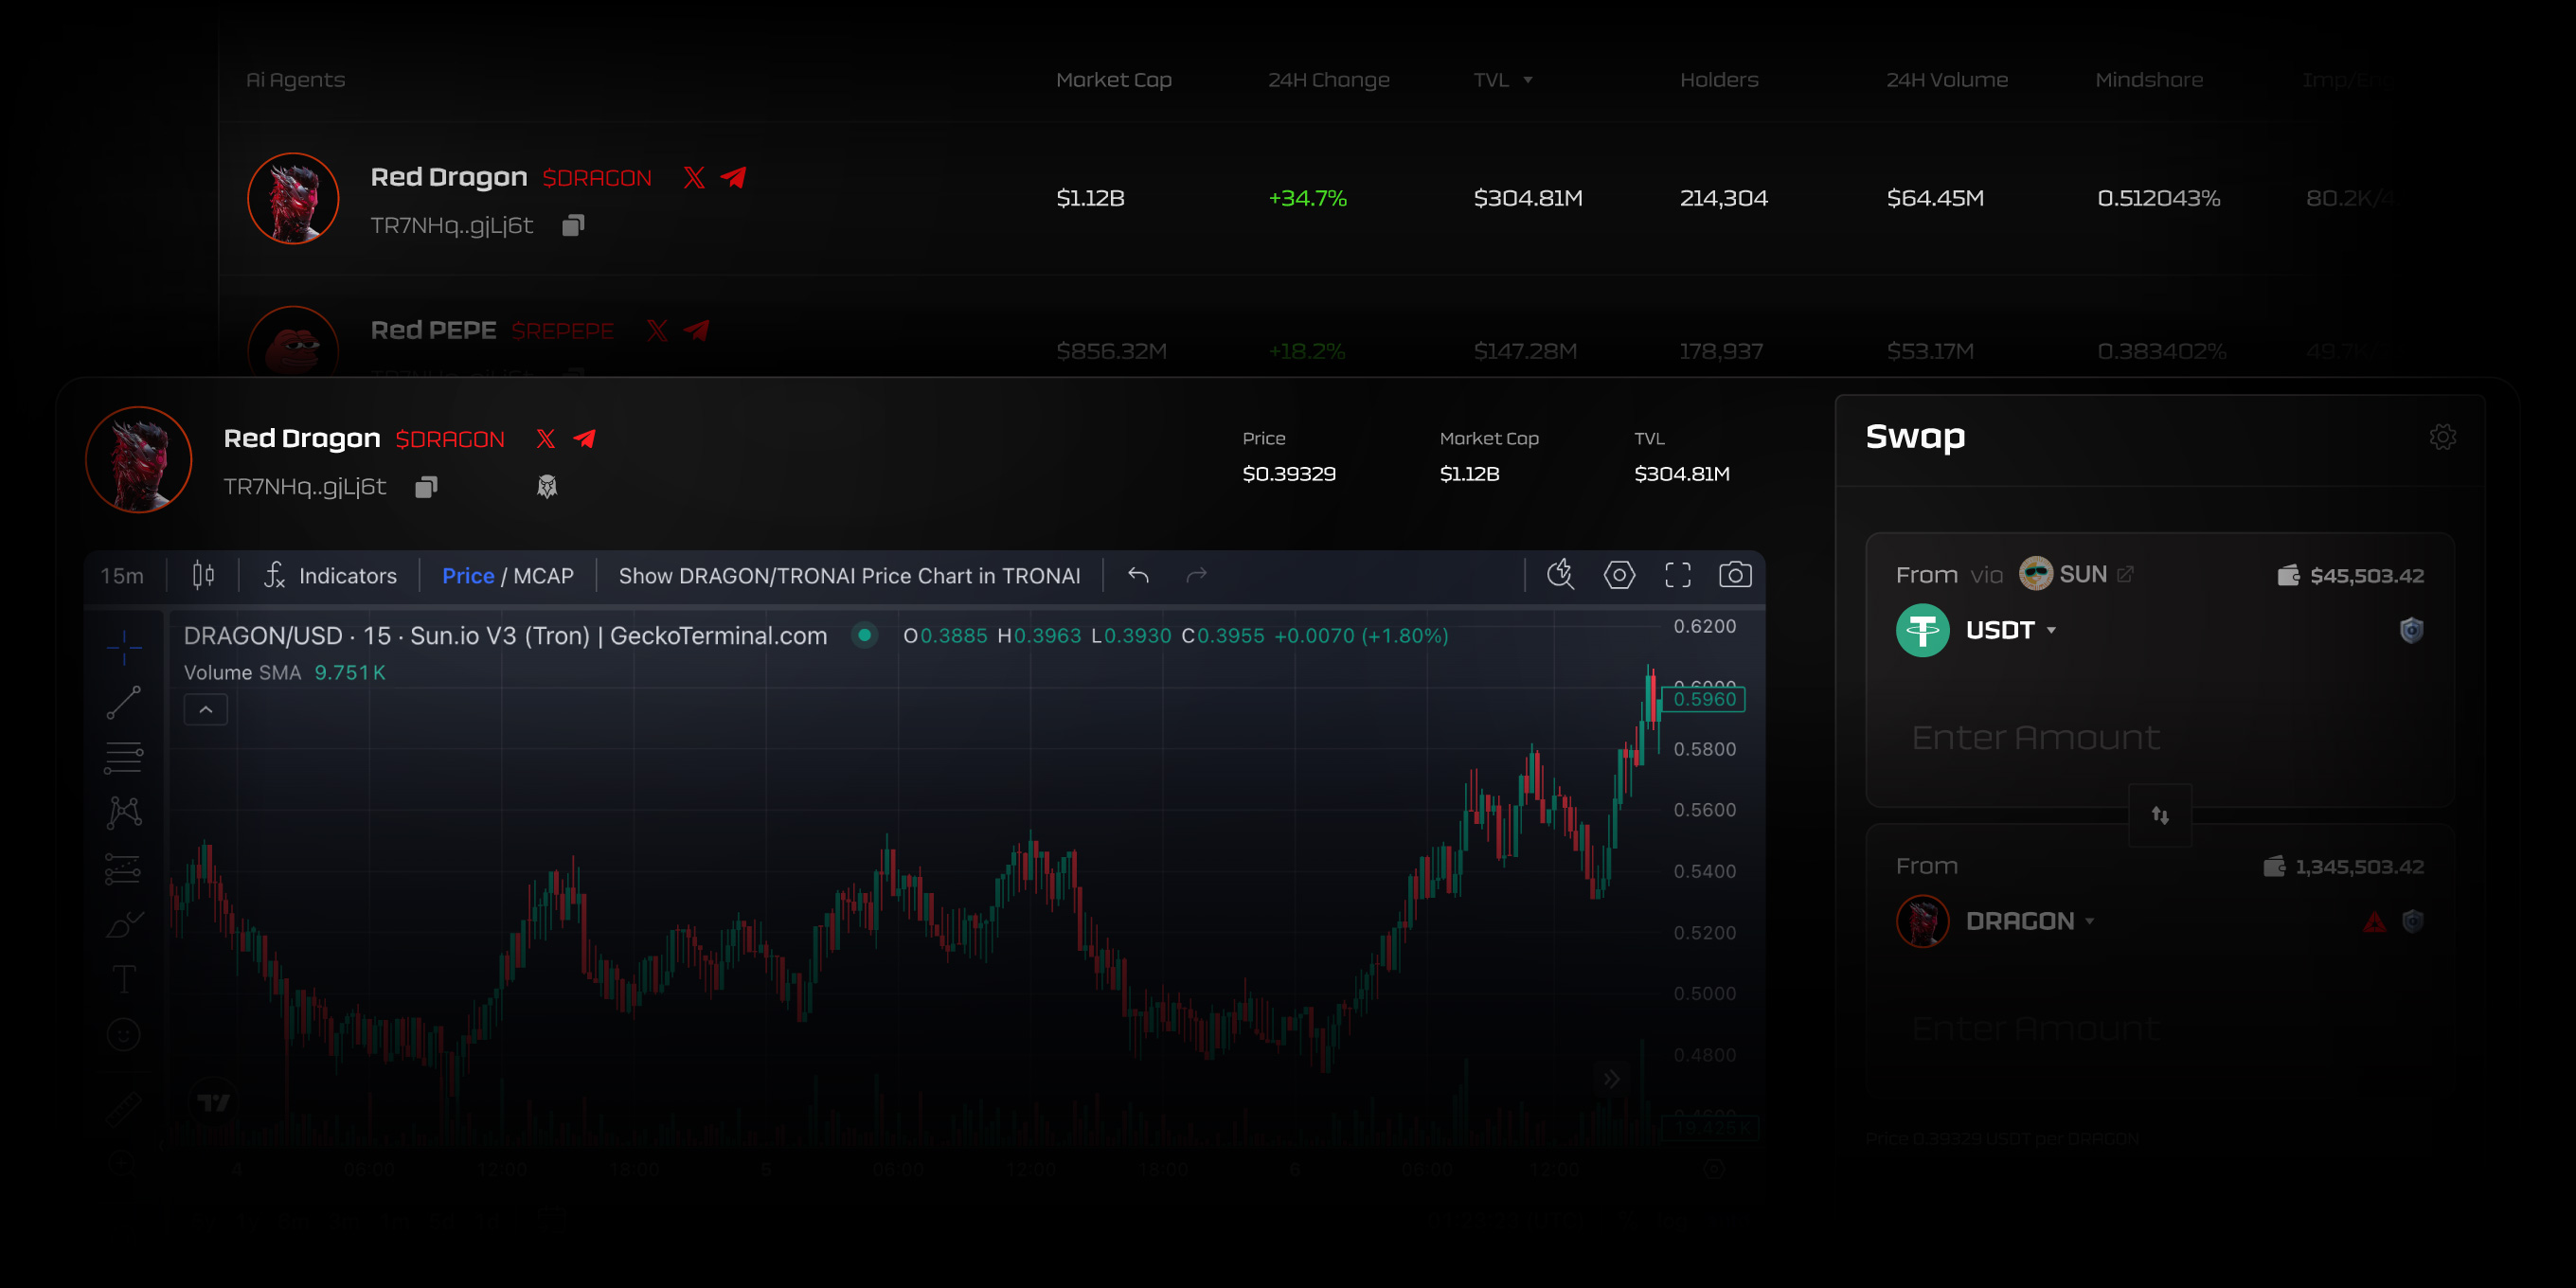
Task: Copy address TR7NHq..gjLj6t in detail header
Action: (426, 486)
